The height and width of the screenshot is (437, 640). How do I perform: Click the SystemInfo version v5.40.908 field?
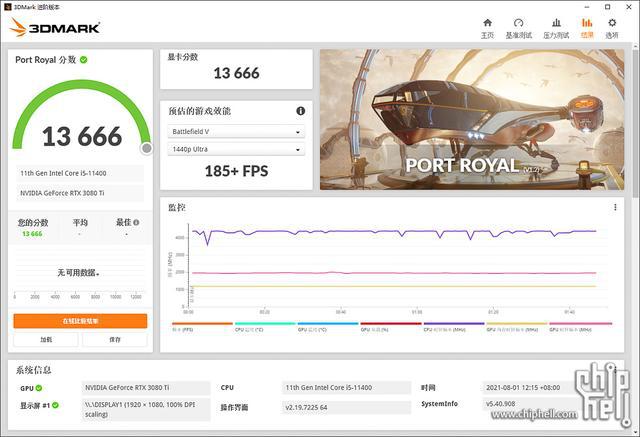(531, 404)
